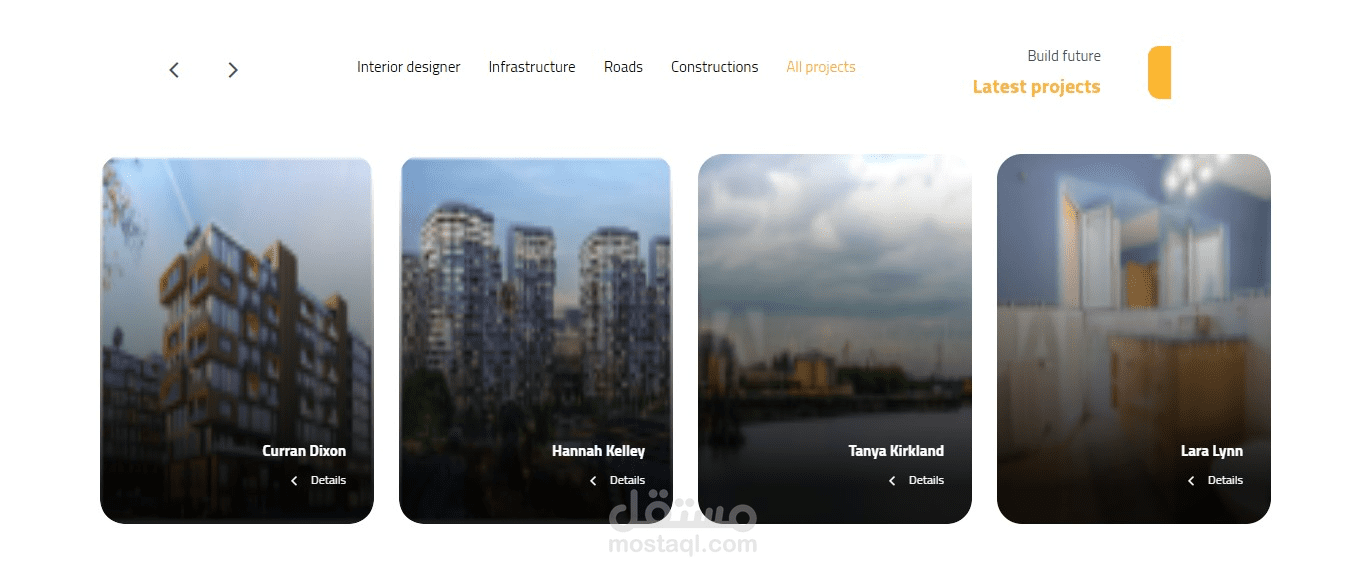Viewport: 1366px width, 568px height.
Task: Click the Latest projects heading
Action: click(1036, 87)
